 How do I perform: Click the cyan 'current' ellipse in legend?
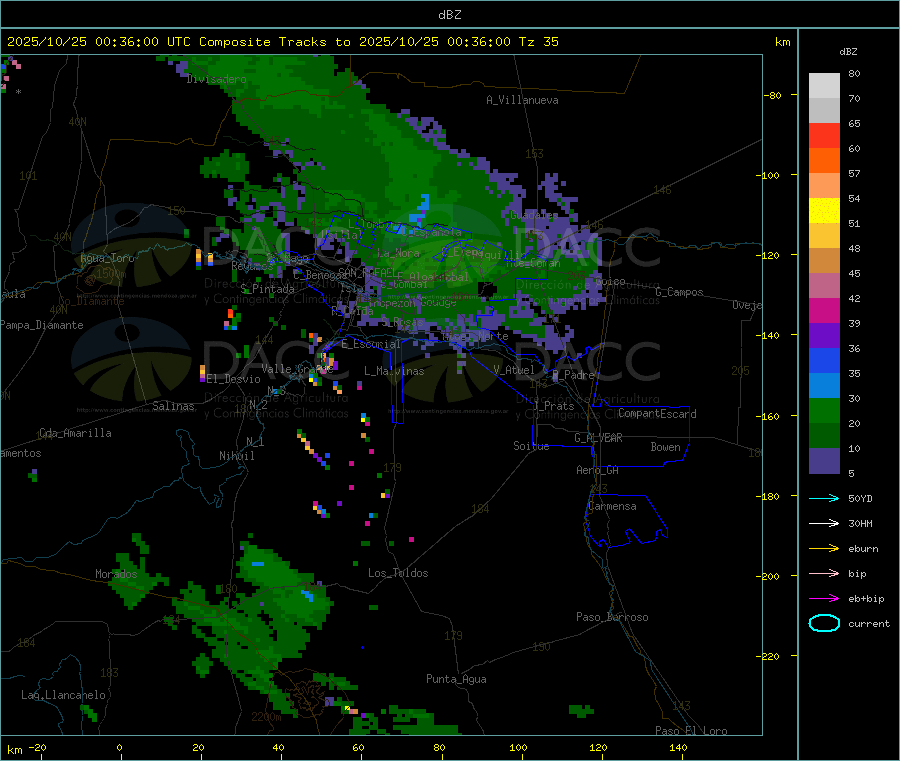coord(824,623)
